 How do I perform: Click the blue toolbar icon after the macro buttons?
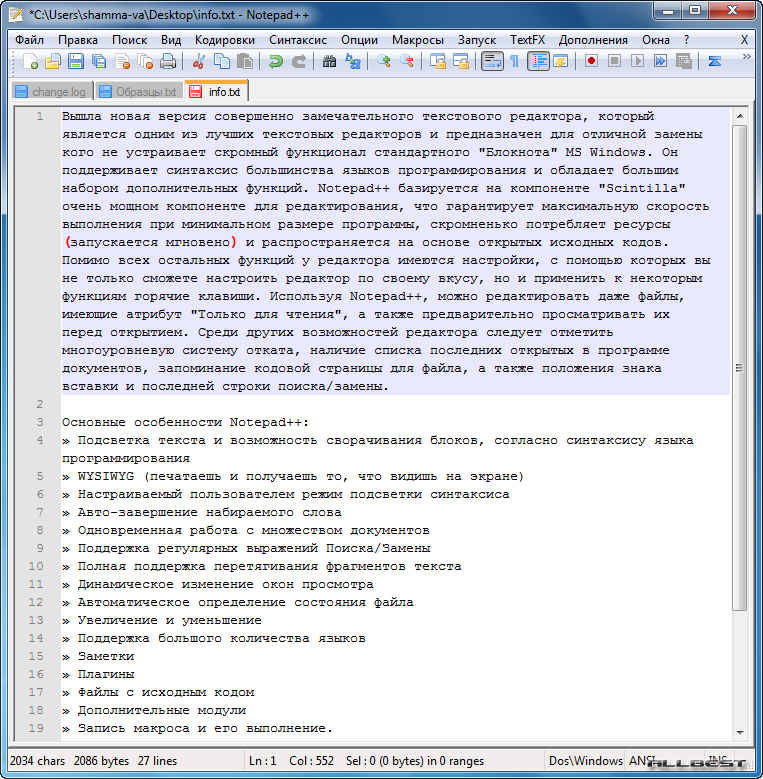click(714, 62)
